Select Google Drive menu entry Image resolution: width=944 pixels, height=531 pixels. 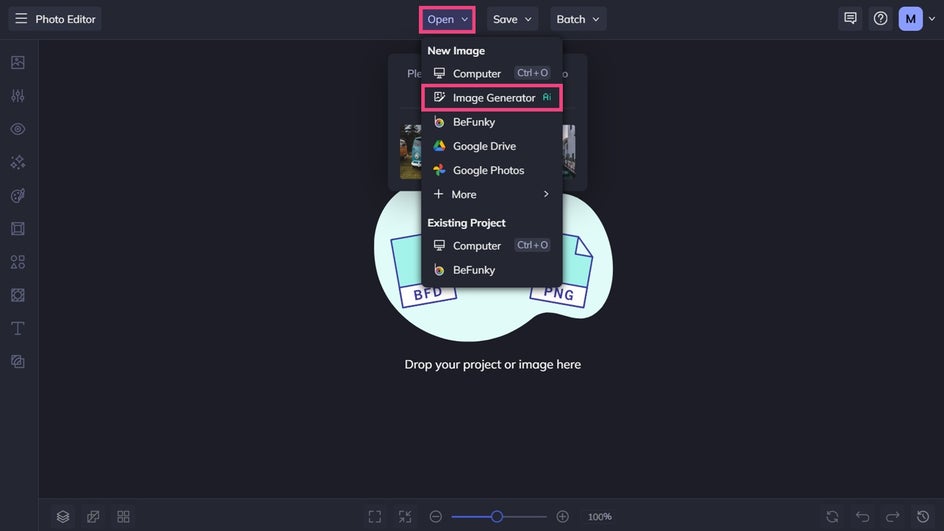click(492, 146)
